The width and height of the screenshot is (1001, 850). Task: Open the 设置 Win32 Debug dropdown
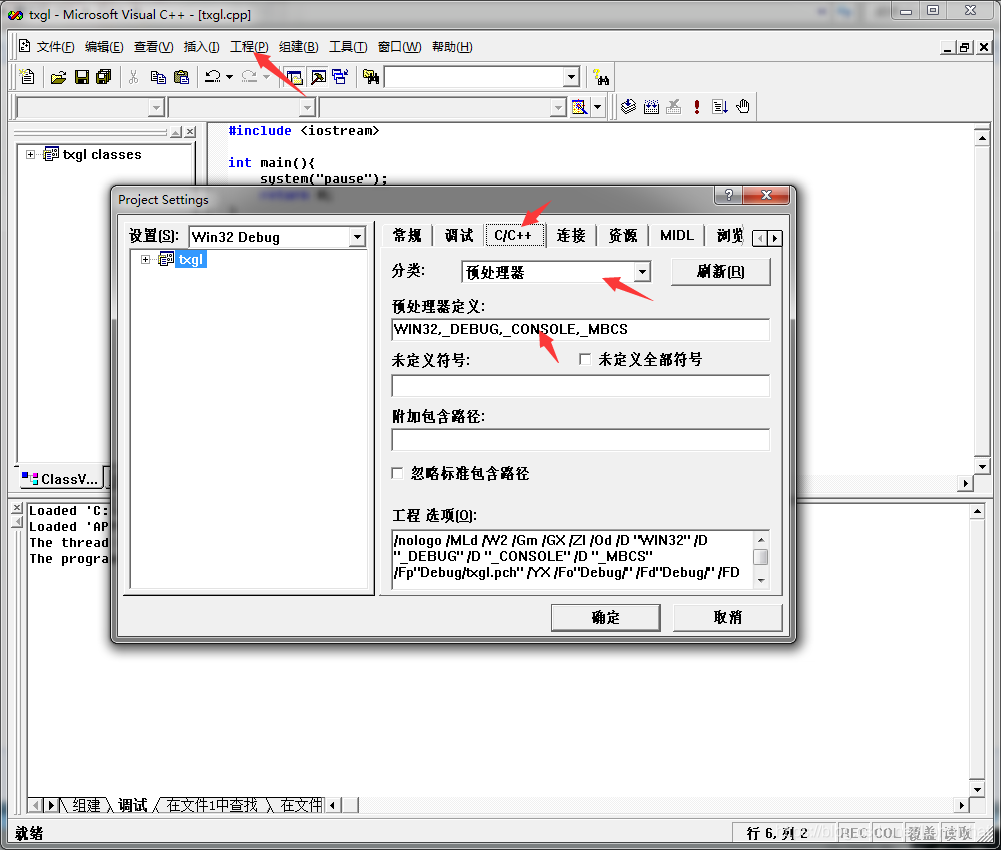[x=357, y=237]
